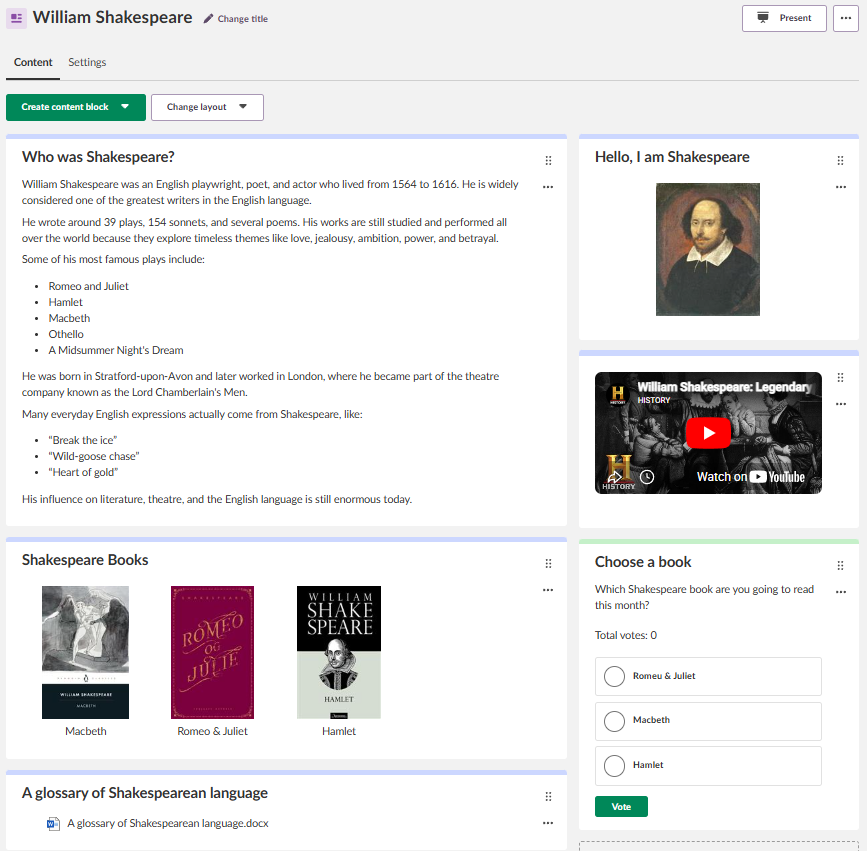Click the Romeo & Juliet caption under cover
The height and width of the screenshot is (851, 867).
(212, 731)
